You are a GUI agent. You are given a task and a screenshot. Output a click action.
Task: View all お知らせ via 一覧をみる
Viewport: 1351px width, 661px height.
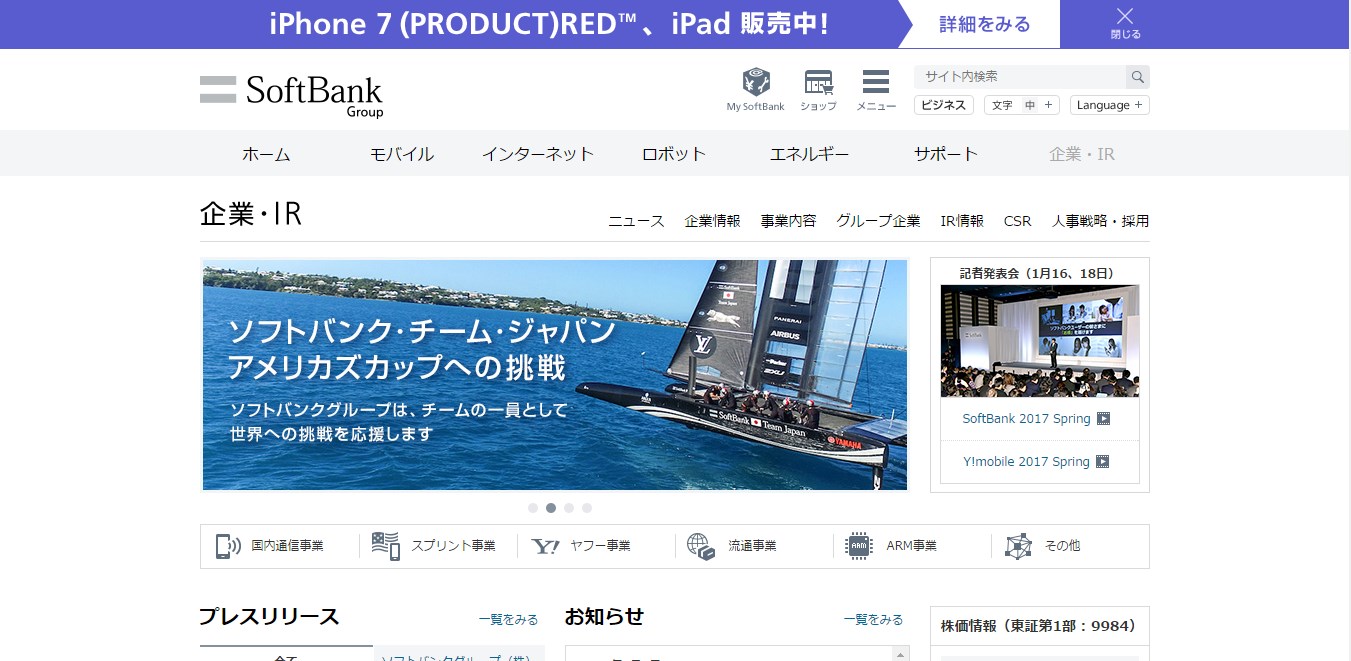point(873,620)
